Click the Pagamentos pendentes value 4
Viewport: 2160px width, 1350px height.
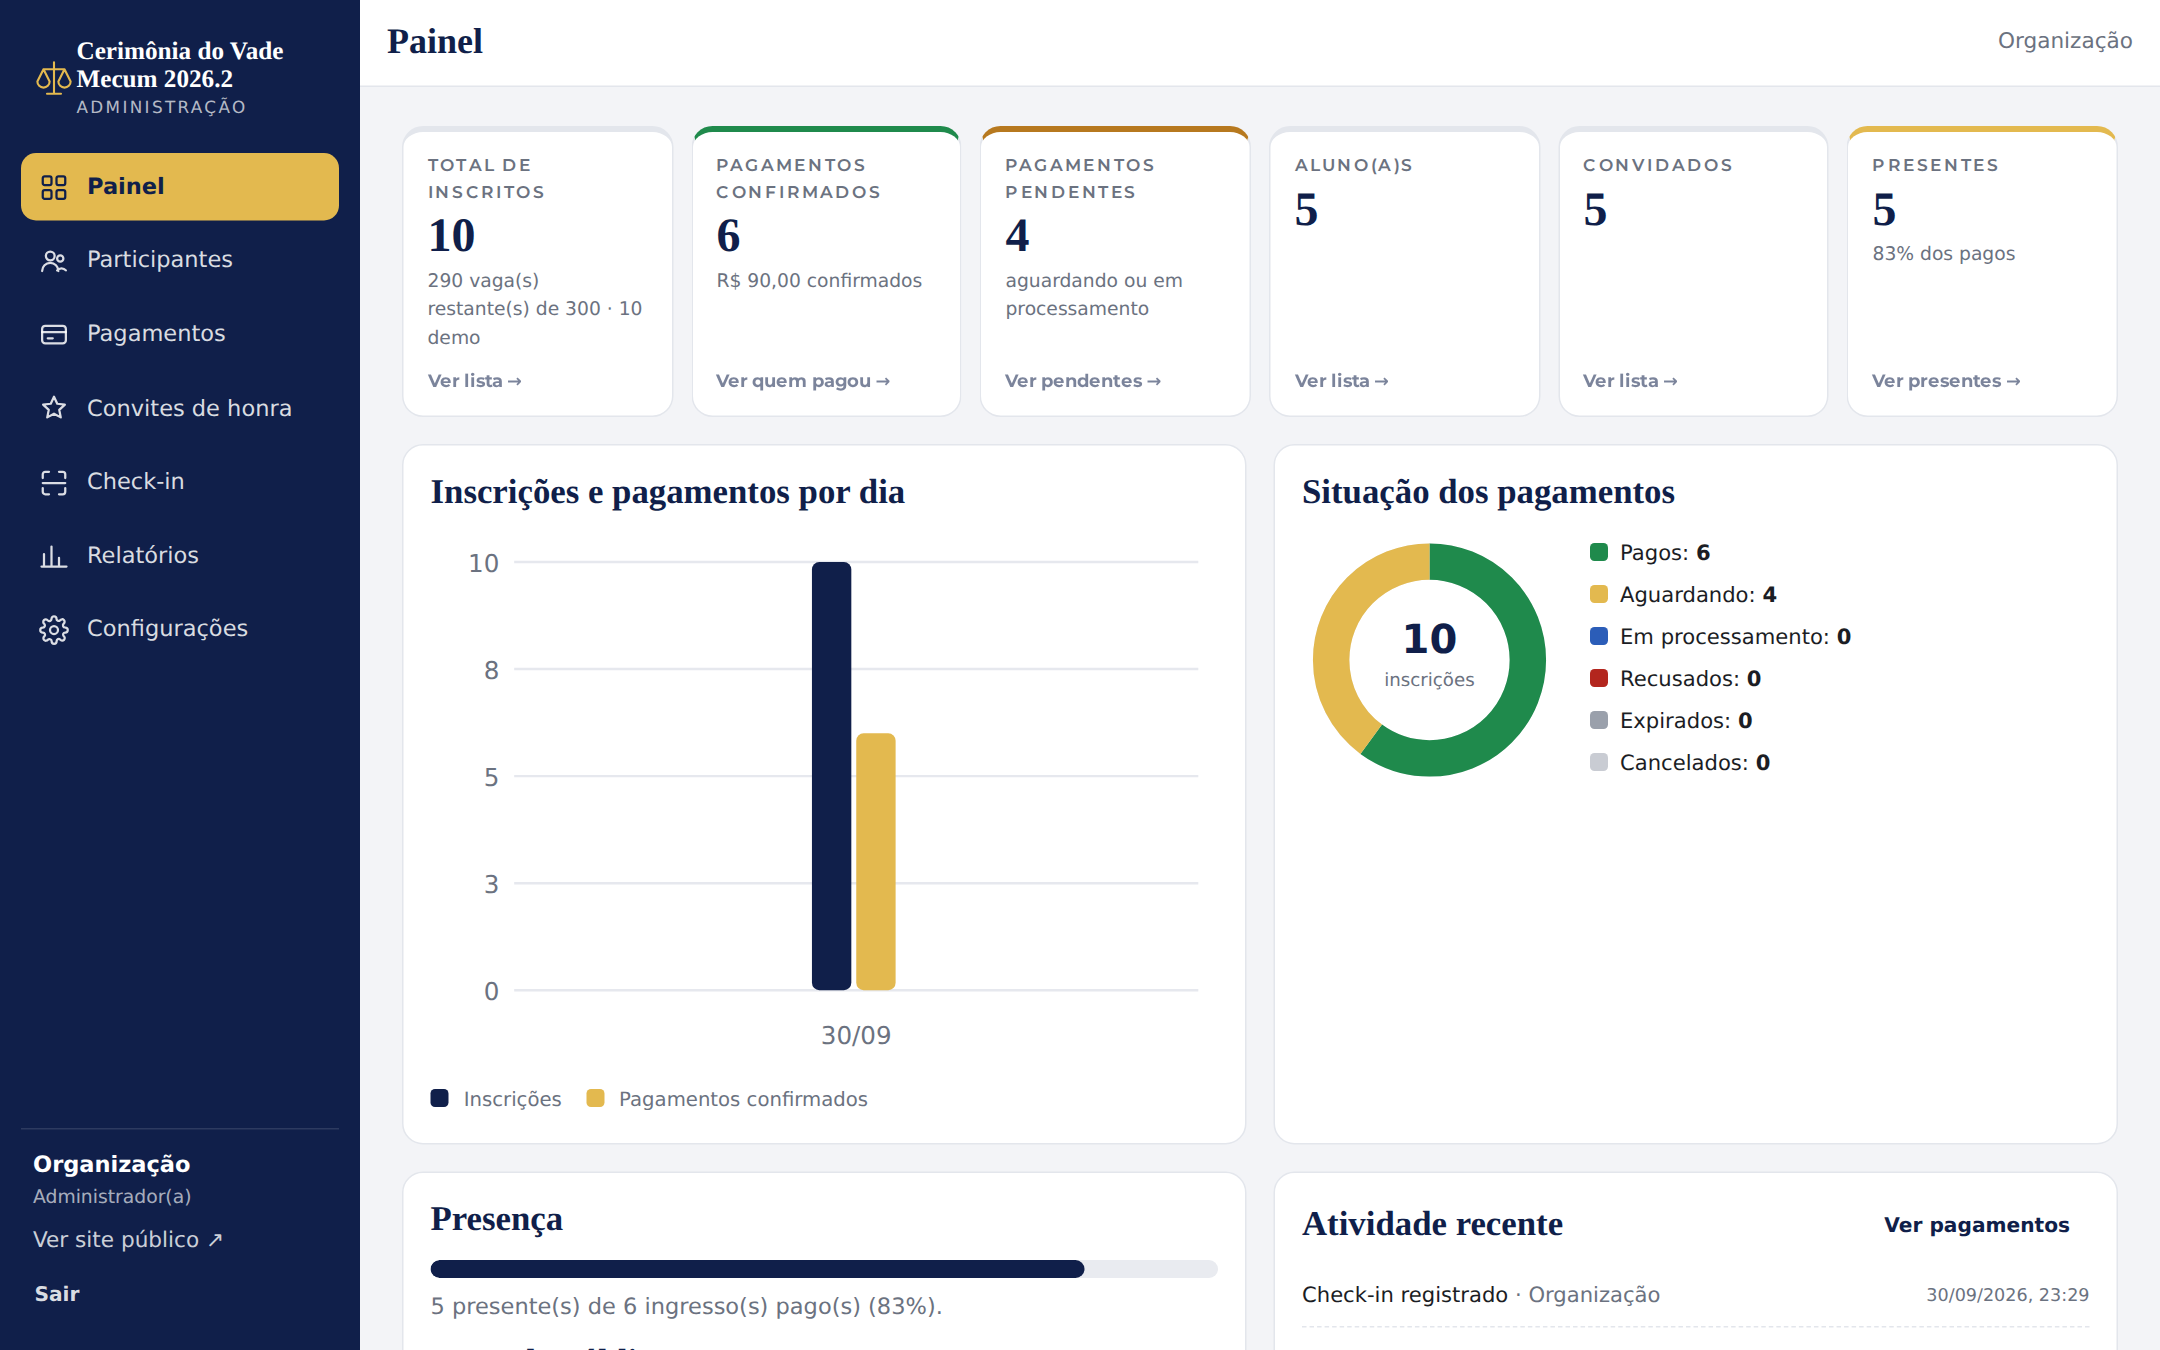(1017, 236)
